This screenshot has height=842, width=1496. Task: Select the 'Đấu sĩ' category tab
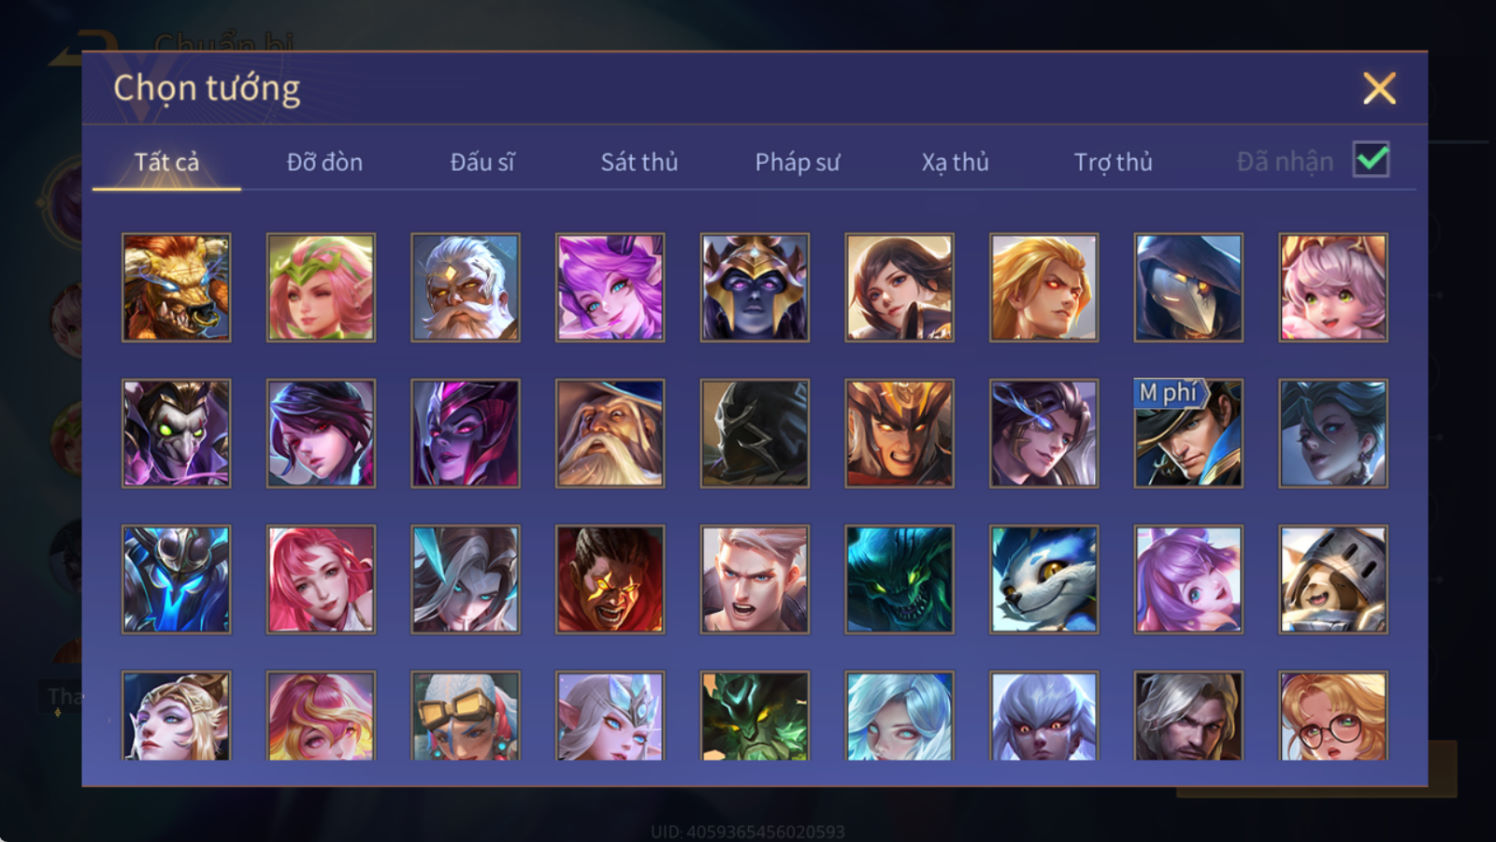click(x=482, y=162)
